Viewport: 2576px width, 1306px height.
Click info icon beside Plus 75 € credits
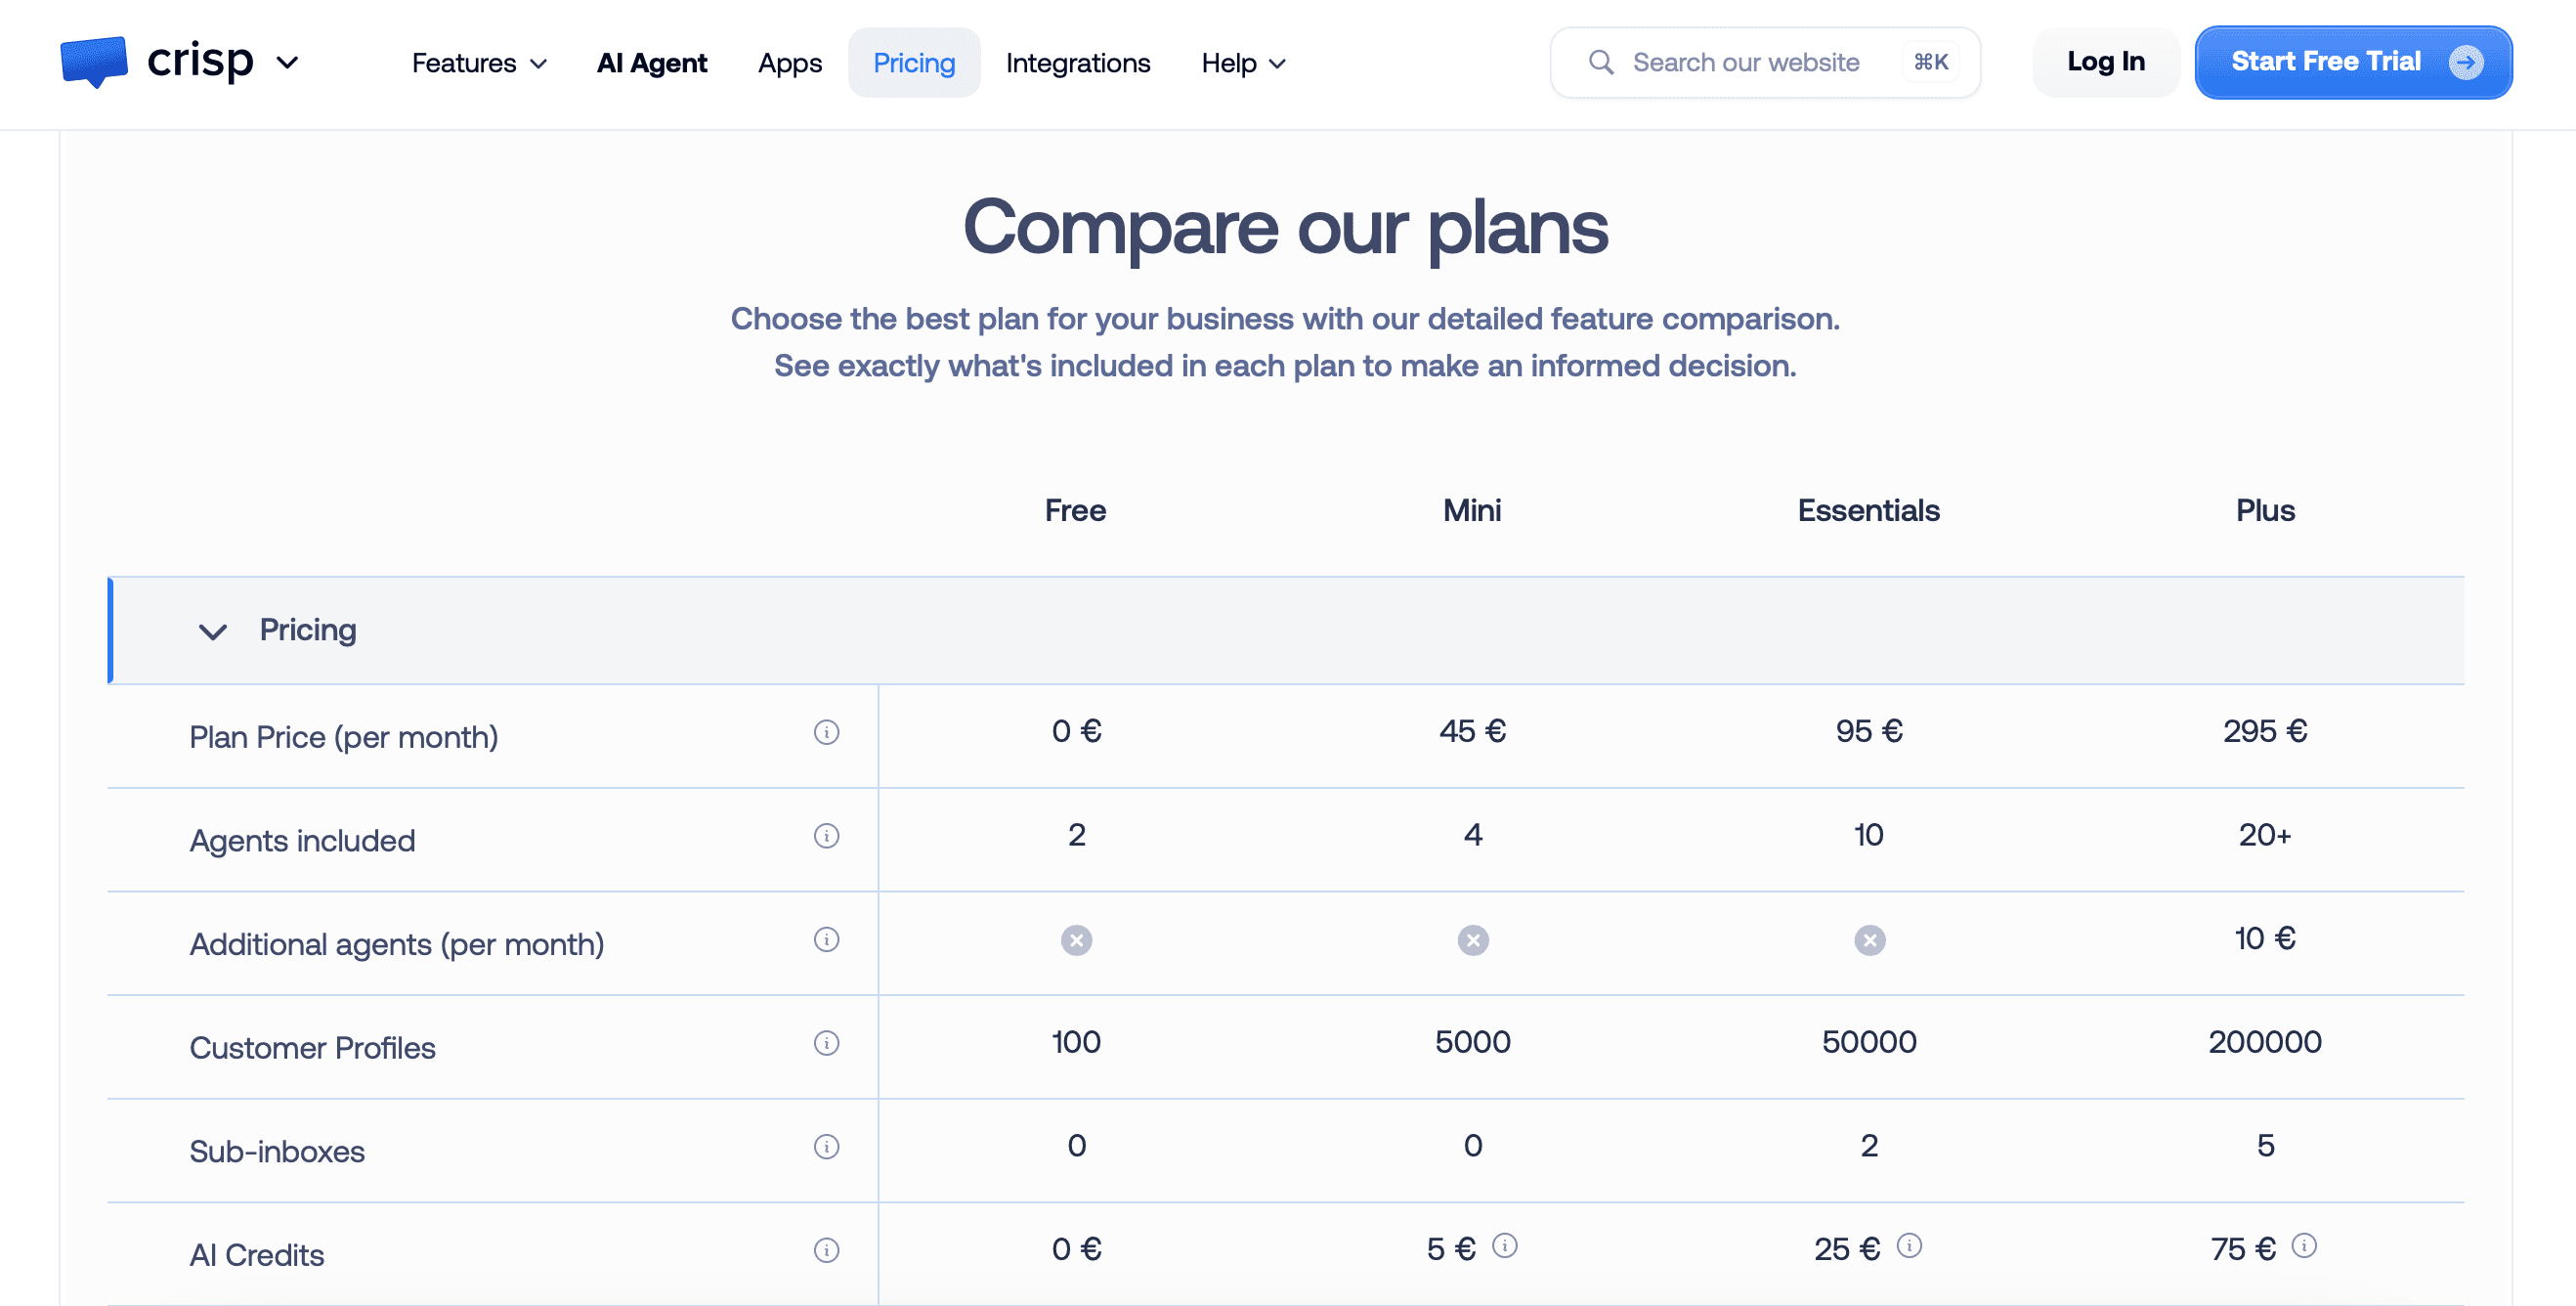coord(2303,1245)
